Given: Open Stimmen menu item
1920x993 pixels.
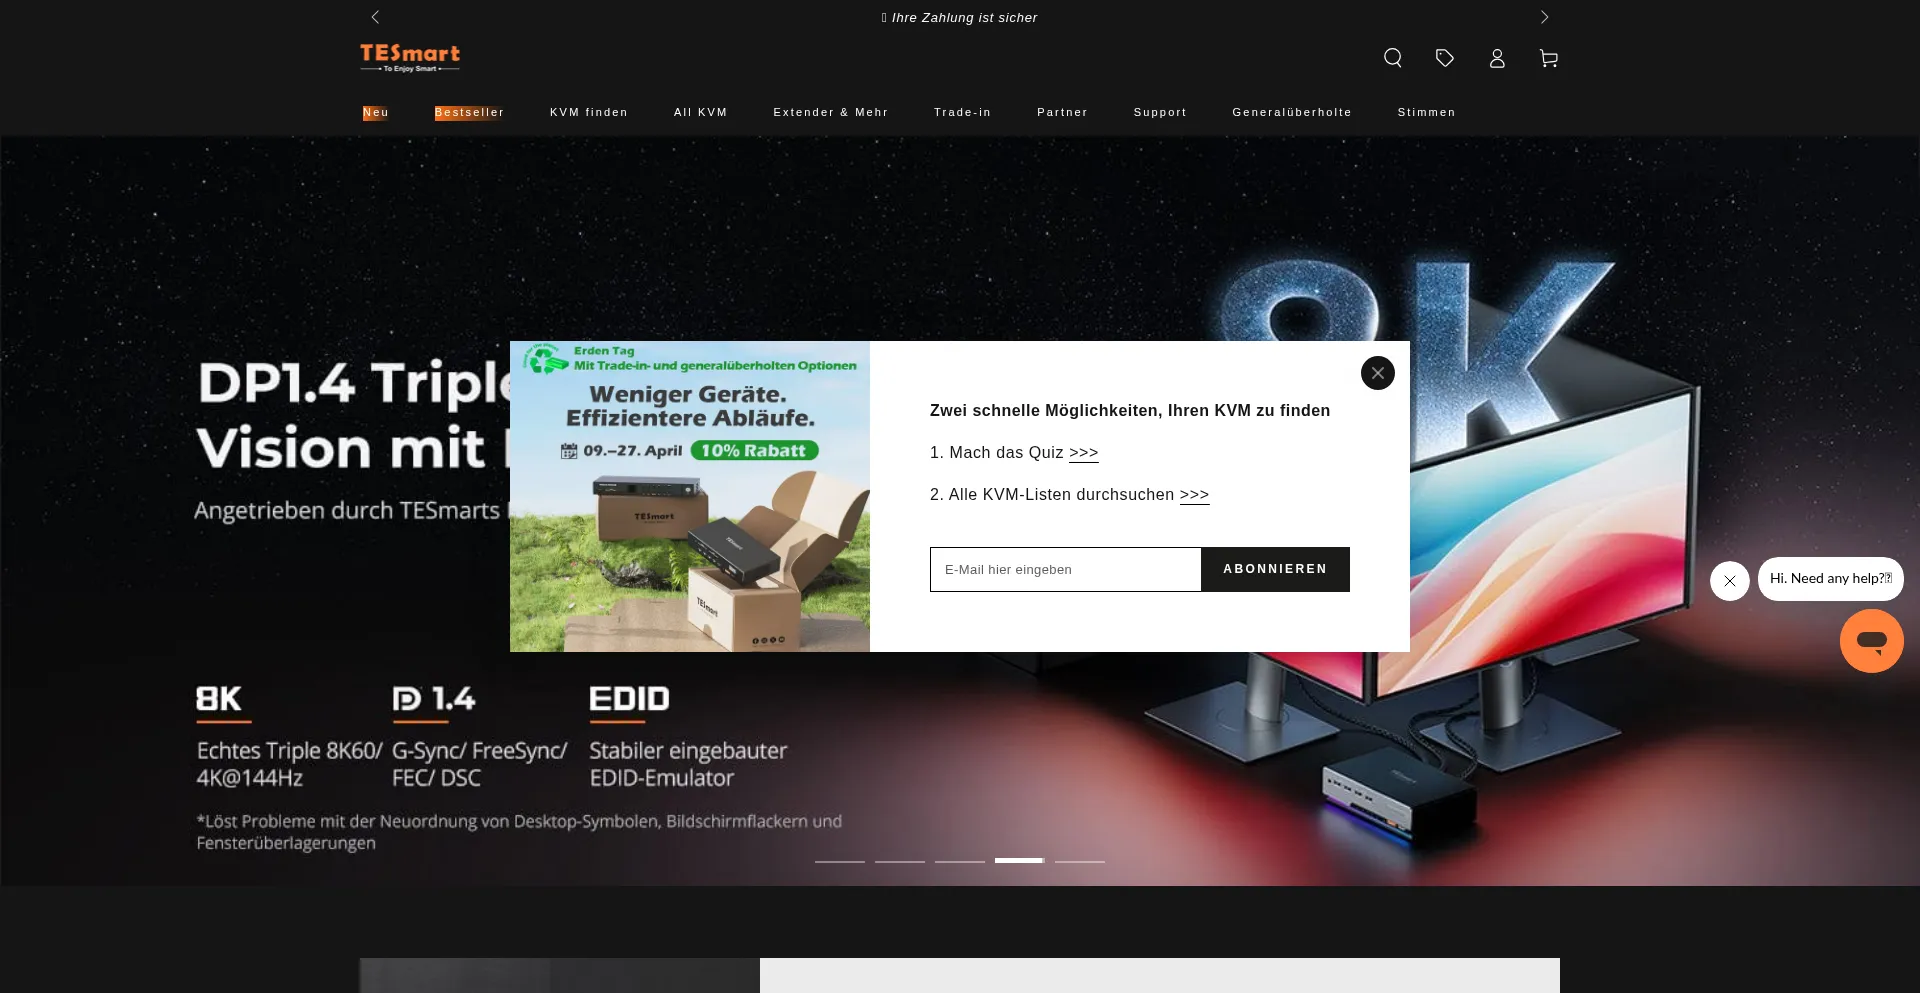Looking at the screenshot, I should coord(1427,112).
